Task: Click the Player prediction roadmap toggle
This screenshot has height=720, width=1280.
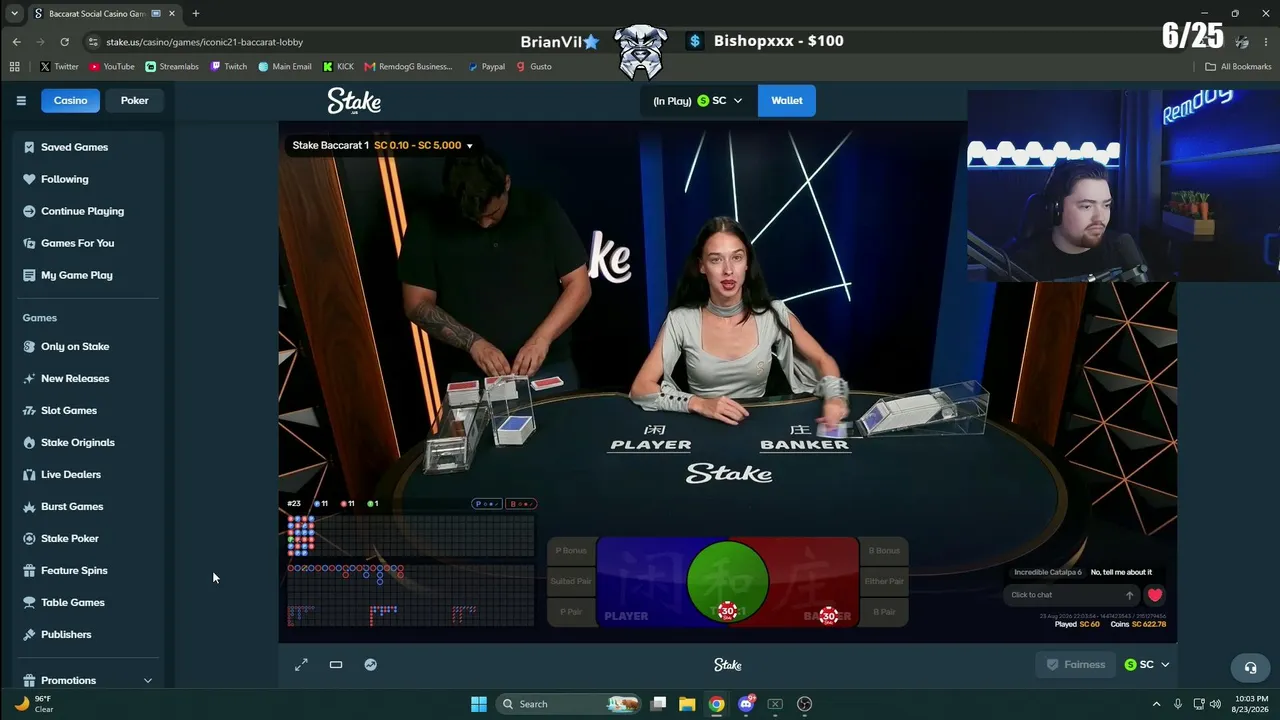Action: 487,504
